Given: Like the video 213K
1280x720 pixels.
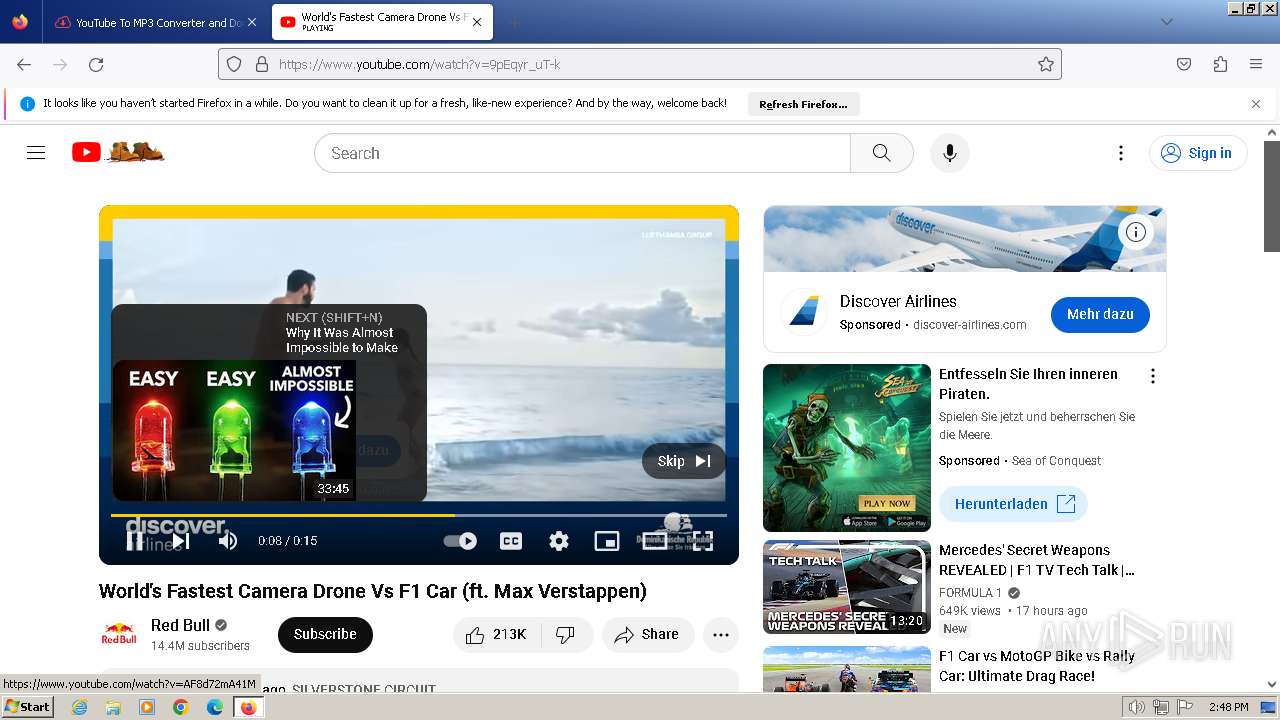Looking at the screenshot, I should [x=497, y=634].
